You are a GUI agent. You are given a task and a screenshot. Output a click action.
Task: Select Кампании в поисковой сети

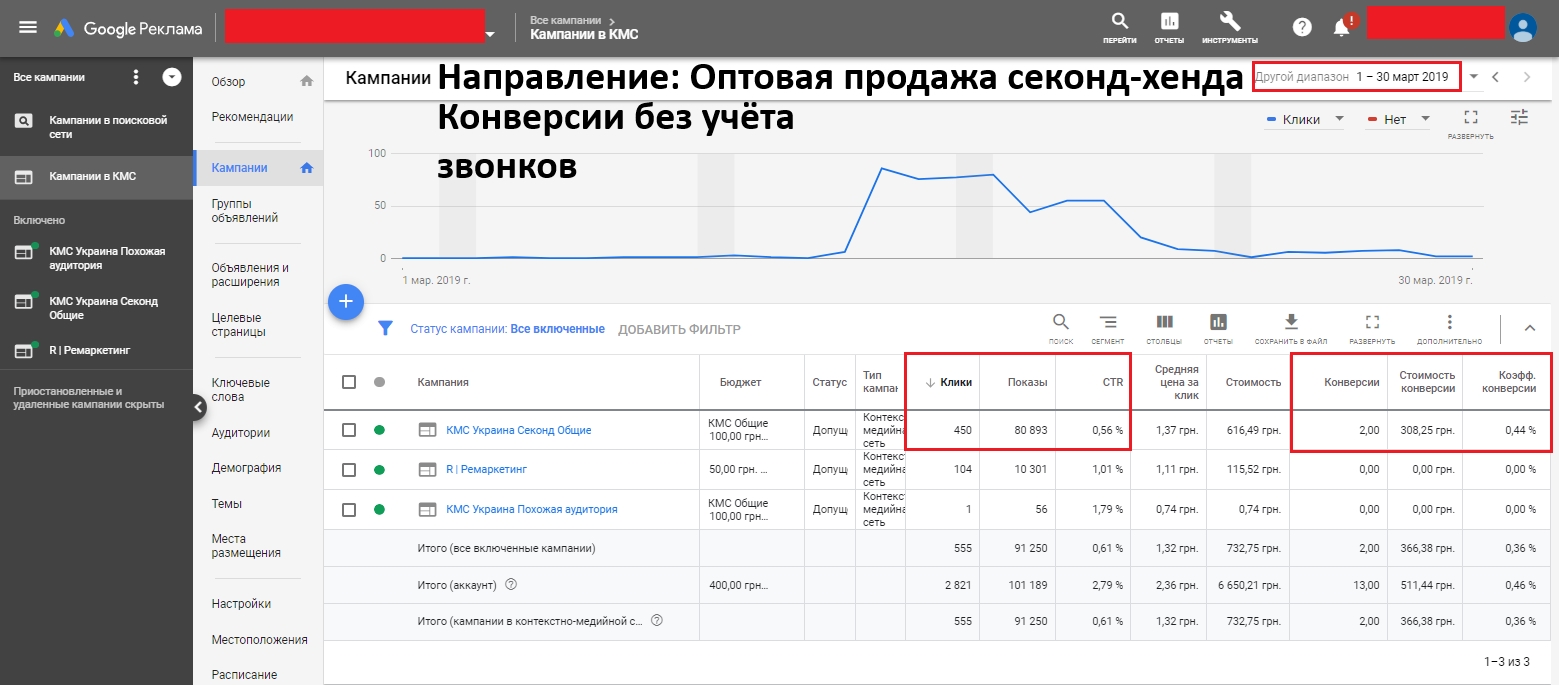[x=96, y=126]
